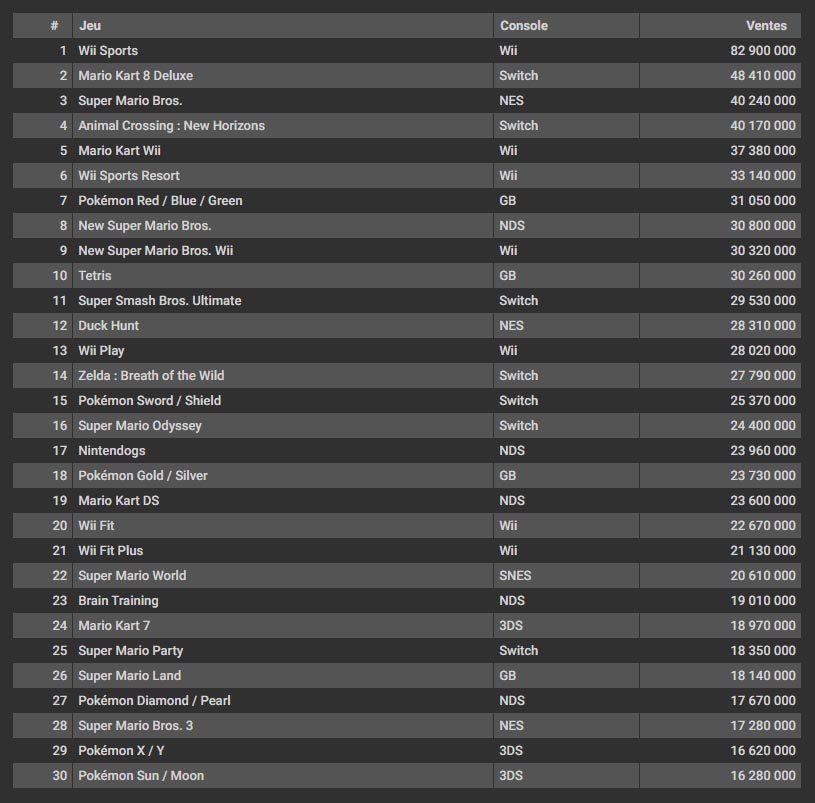Click 'Pokémon Red / Blue / Green' cell

(x=160, y=201)
